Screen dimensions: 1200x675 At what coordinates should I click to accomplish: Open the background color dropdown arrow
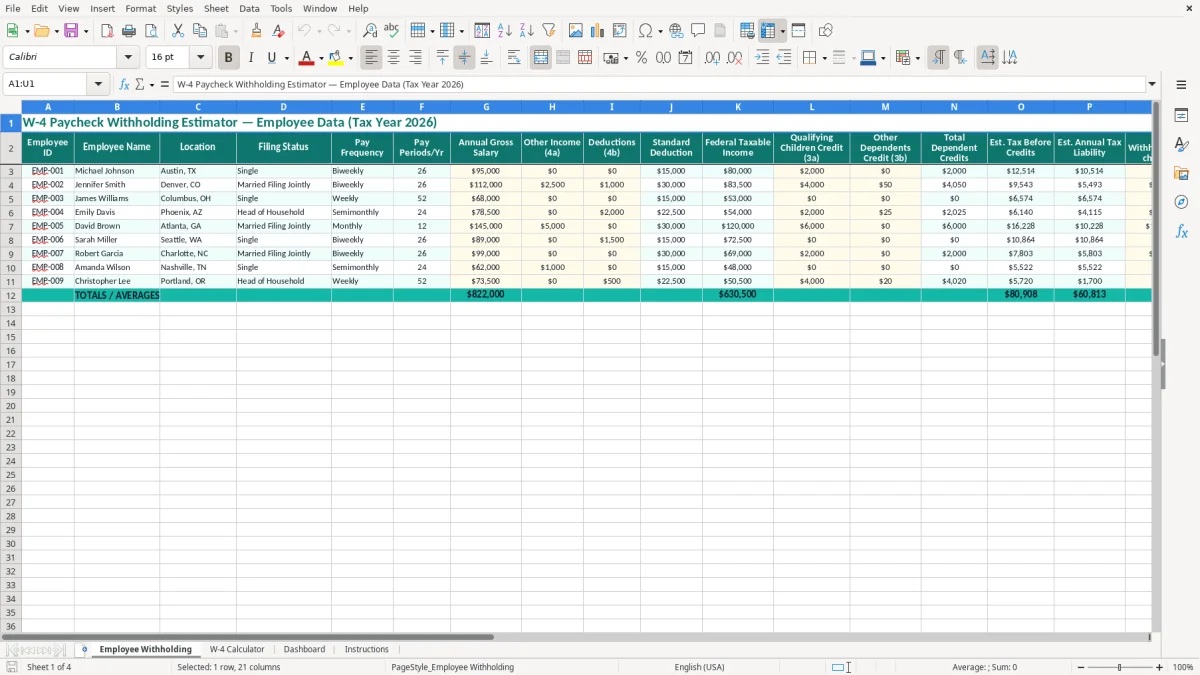[x=350, y=58]
